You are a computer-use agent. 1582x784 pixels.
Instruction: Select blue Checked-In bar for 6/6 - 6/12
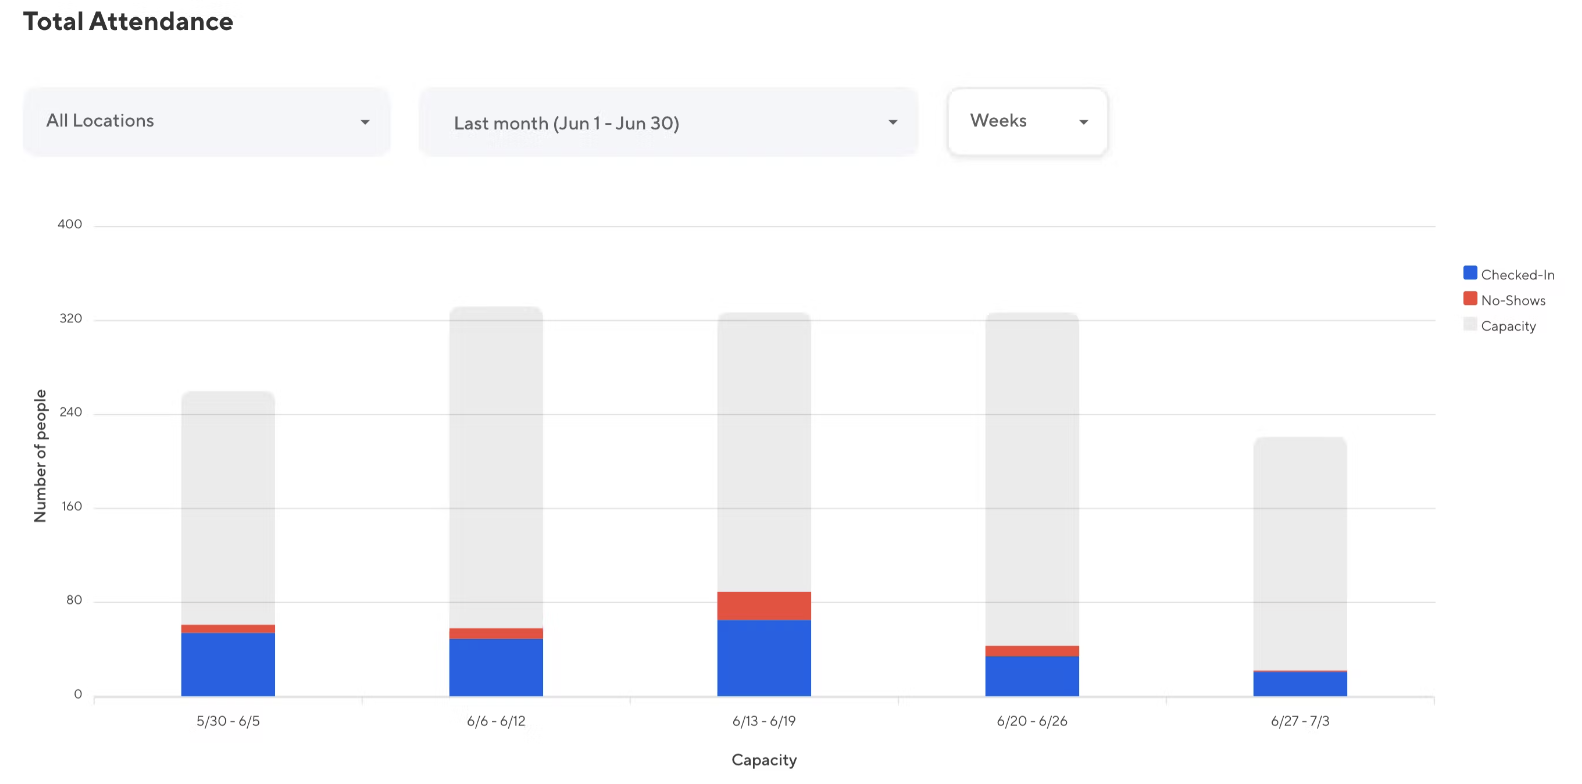(x=496, y=667)
